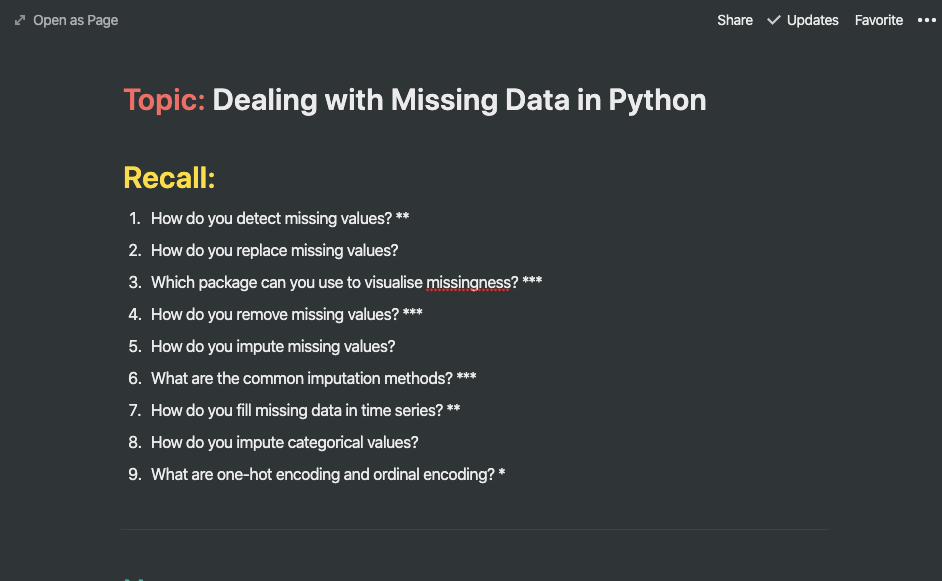
Task: Click the number 1 list marker
Action: [x=134, y=218]
